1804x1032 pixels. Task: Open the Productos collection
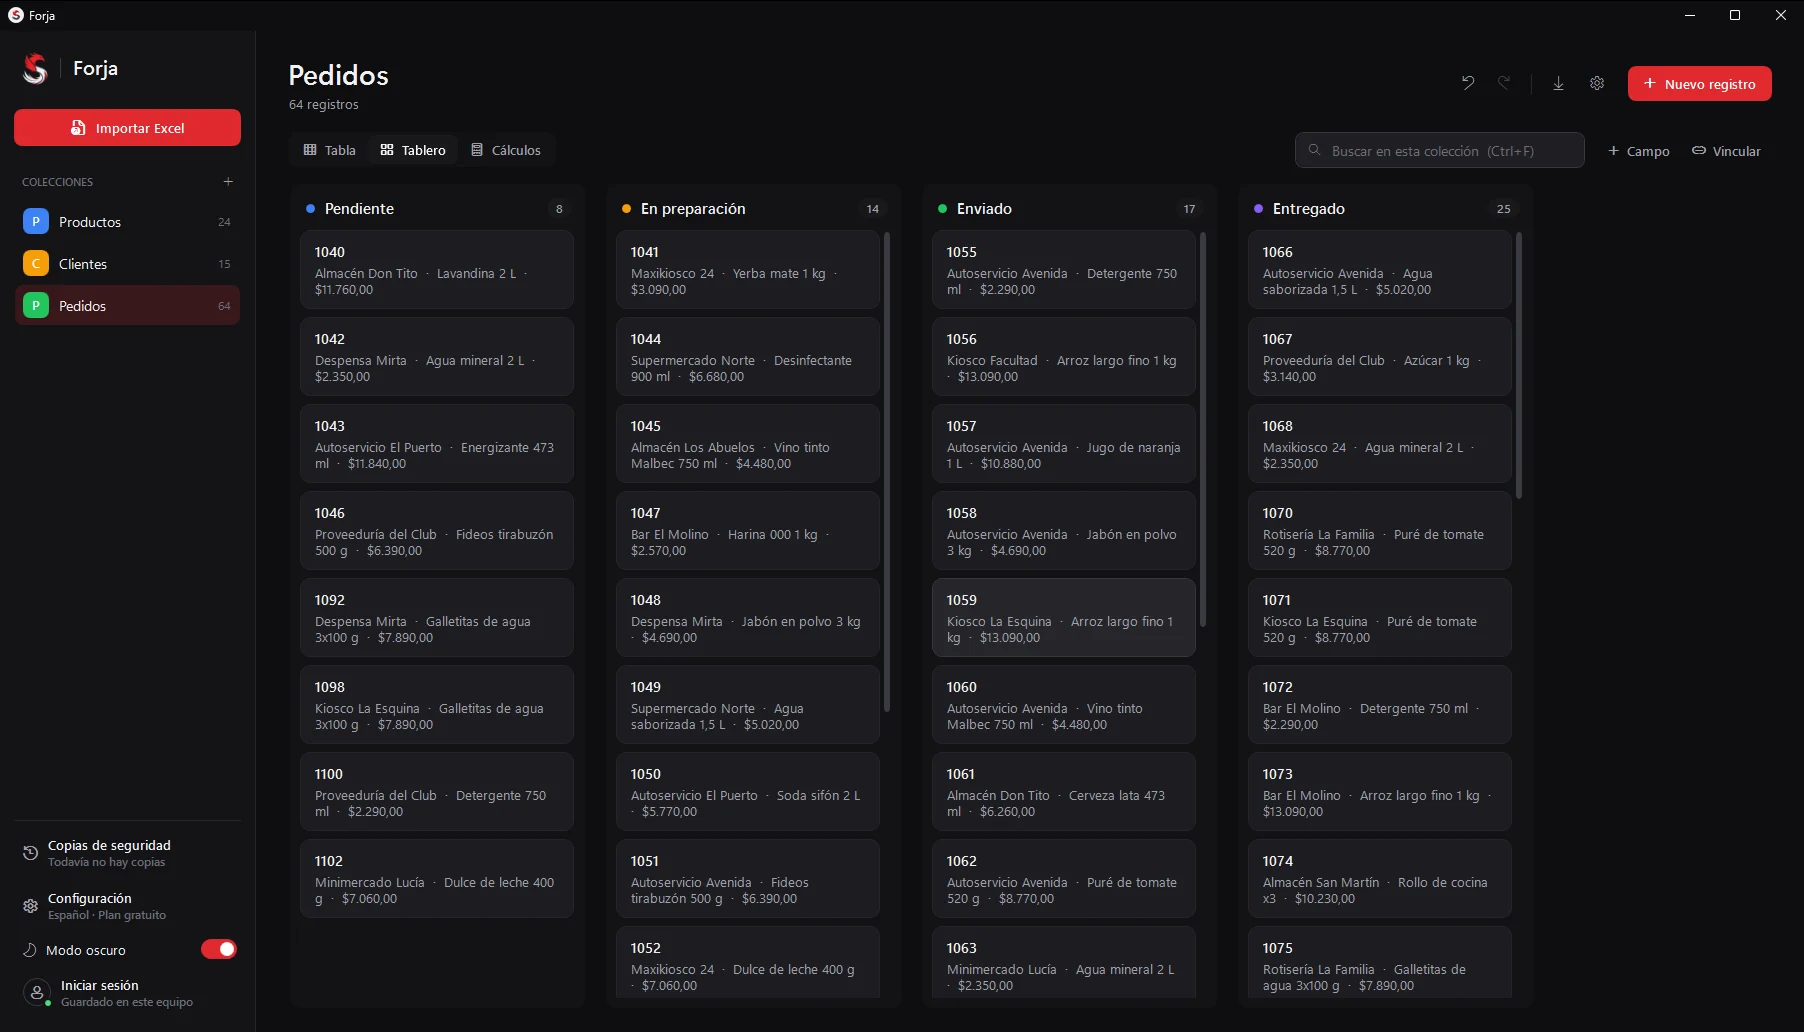[127, 222]
